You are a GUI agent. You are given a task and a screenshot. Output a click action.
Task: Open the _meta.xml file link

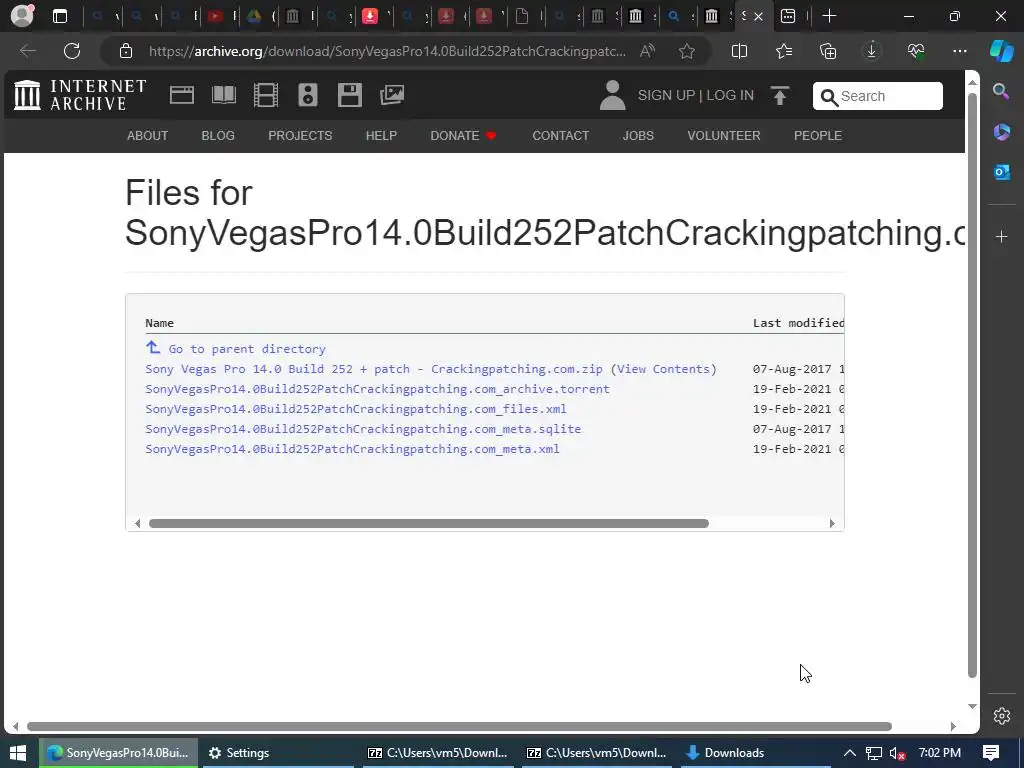pos(353,449)
